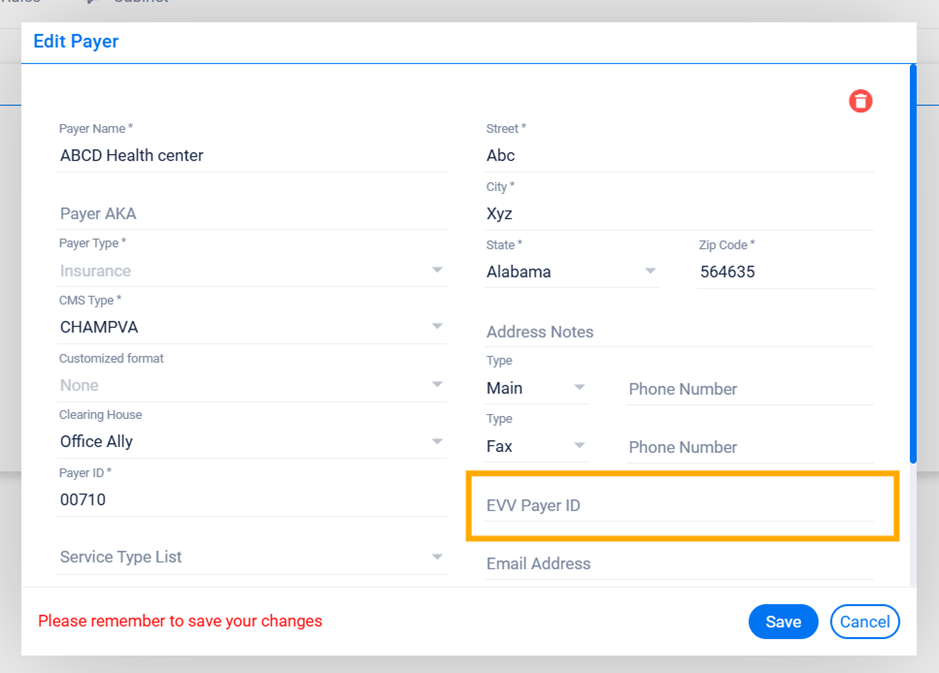
Task: Select the EVV Payer ID field
Action: pos(678,506)
